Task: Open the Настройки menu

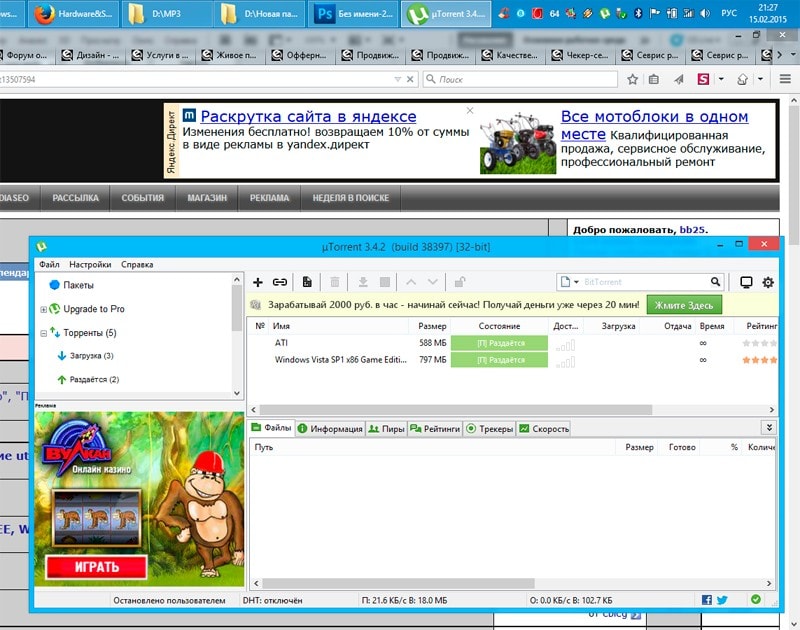Action: (90, 264)
